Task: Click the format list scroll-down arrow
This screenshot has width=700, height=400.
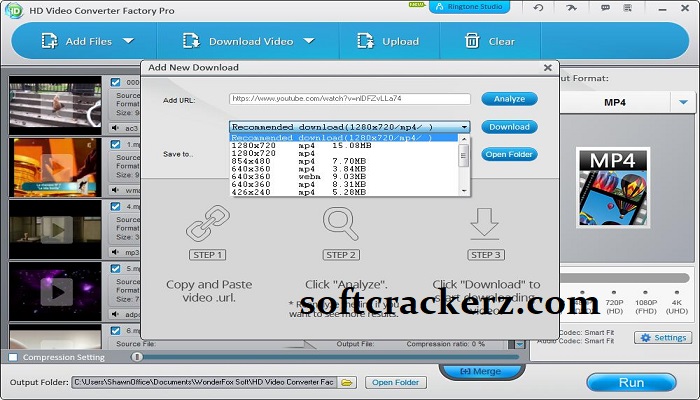Action: [x=464, y=191]
